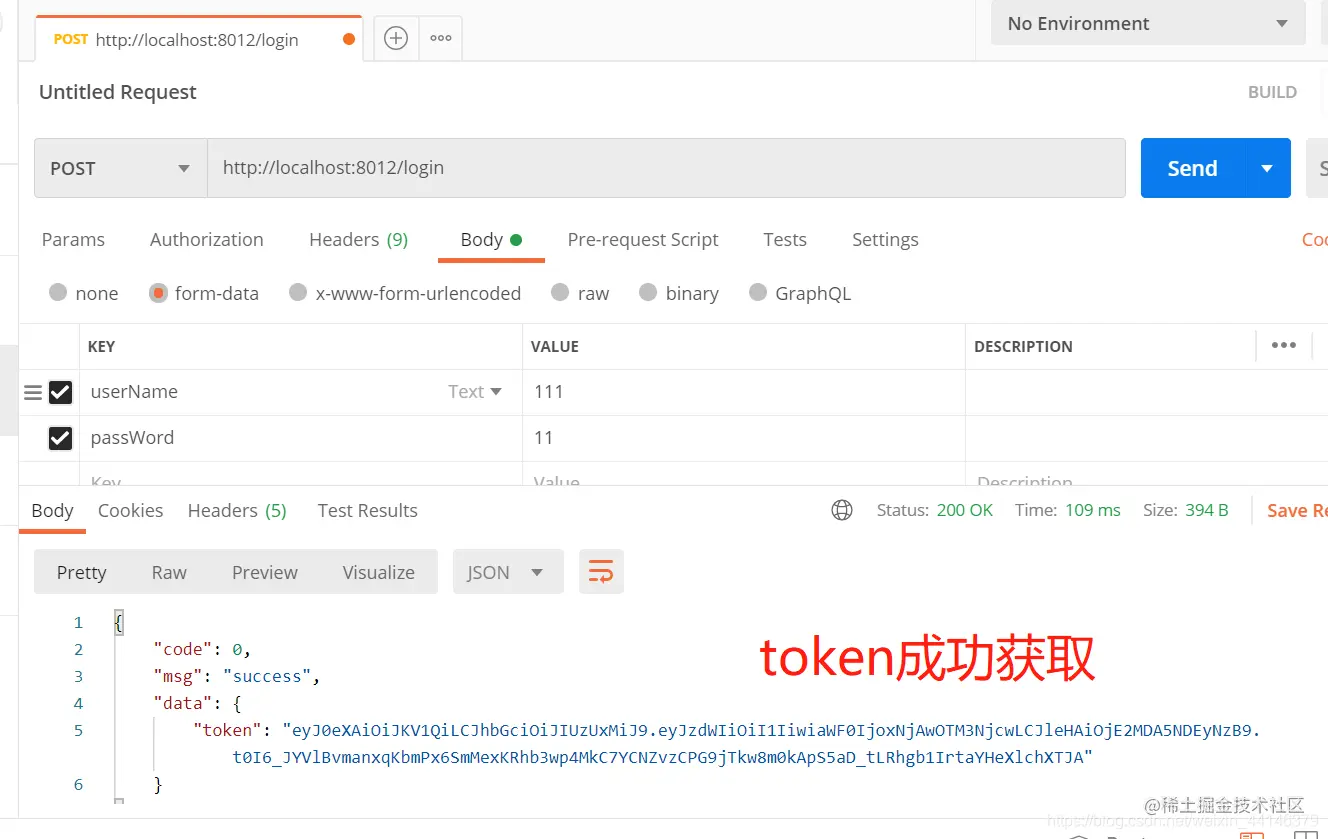Click the Save Response button
The height and width of the screenshot is (839, 1328).
(x=1297, y=511)
